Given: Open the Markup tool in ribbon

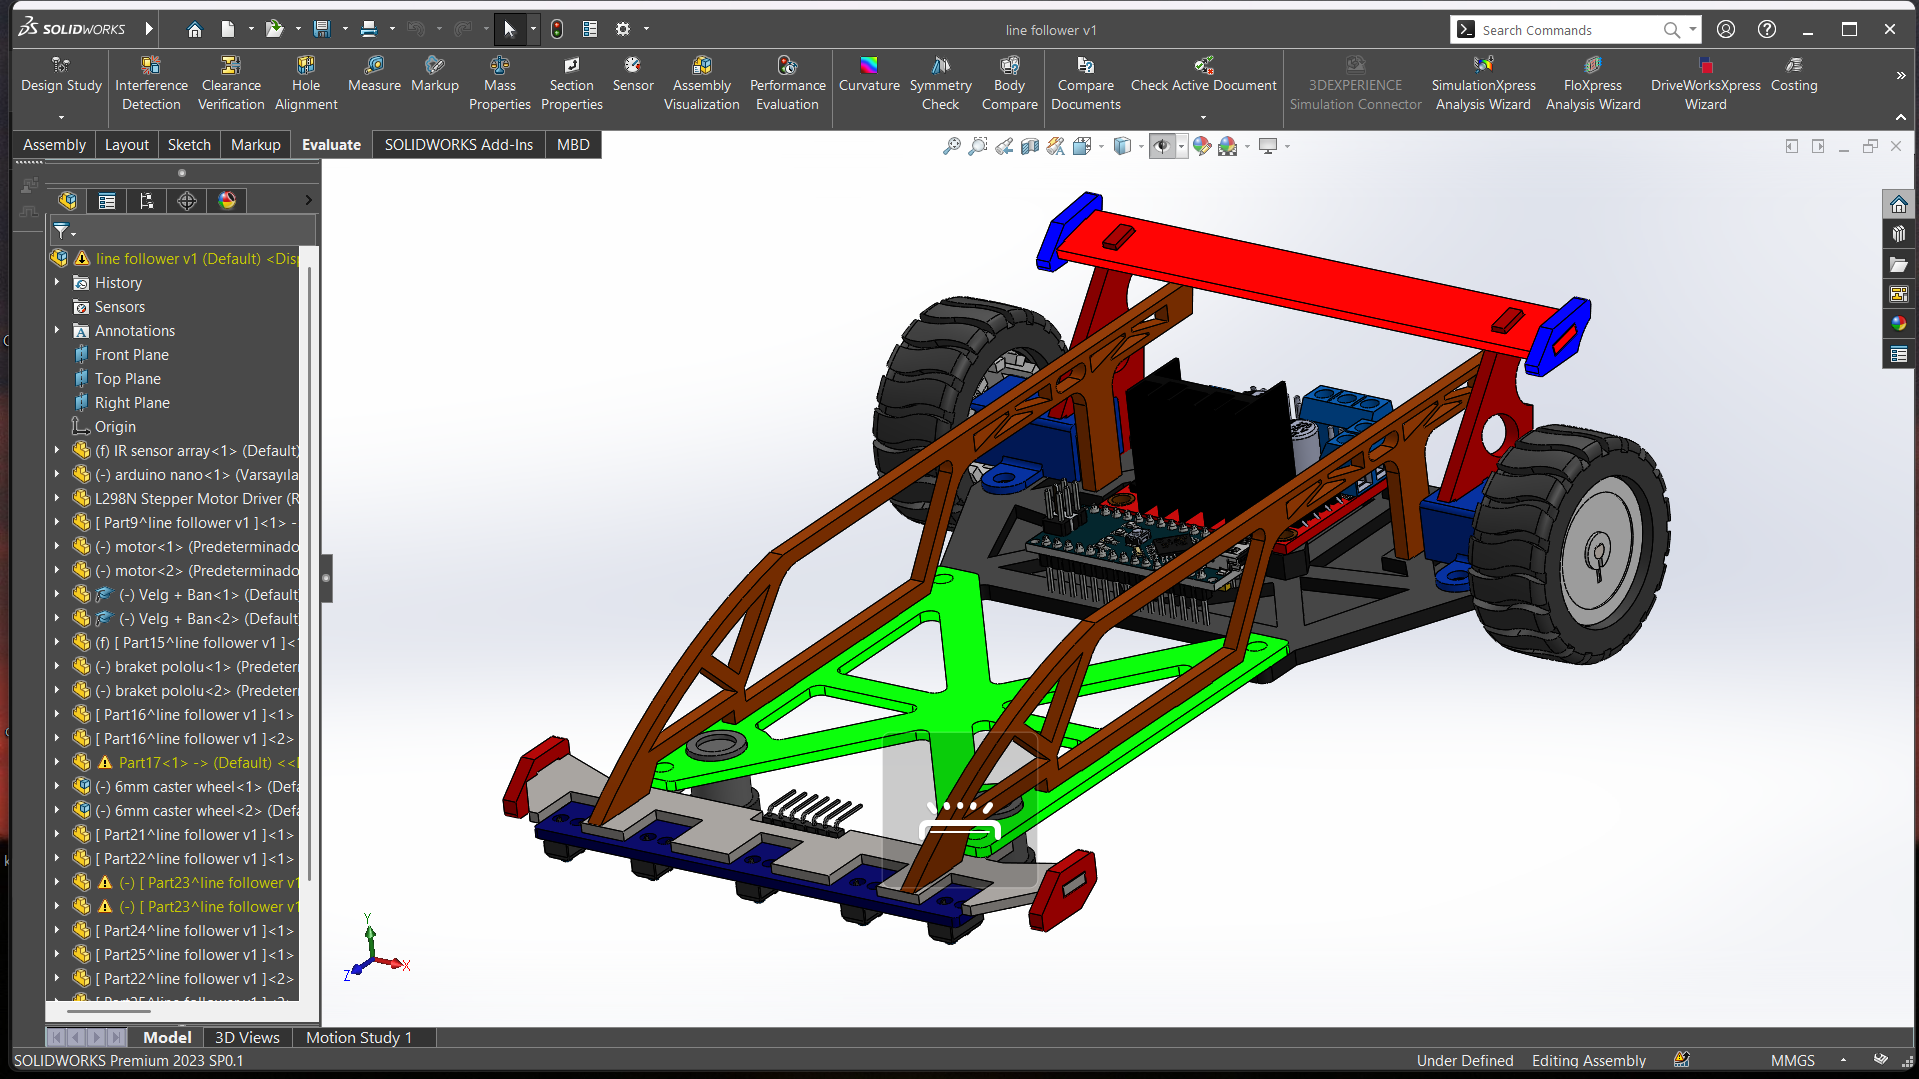Looking at the screenshot, I should click(x=435, y=75).
